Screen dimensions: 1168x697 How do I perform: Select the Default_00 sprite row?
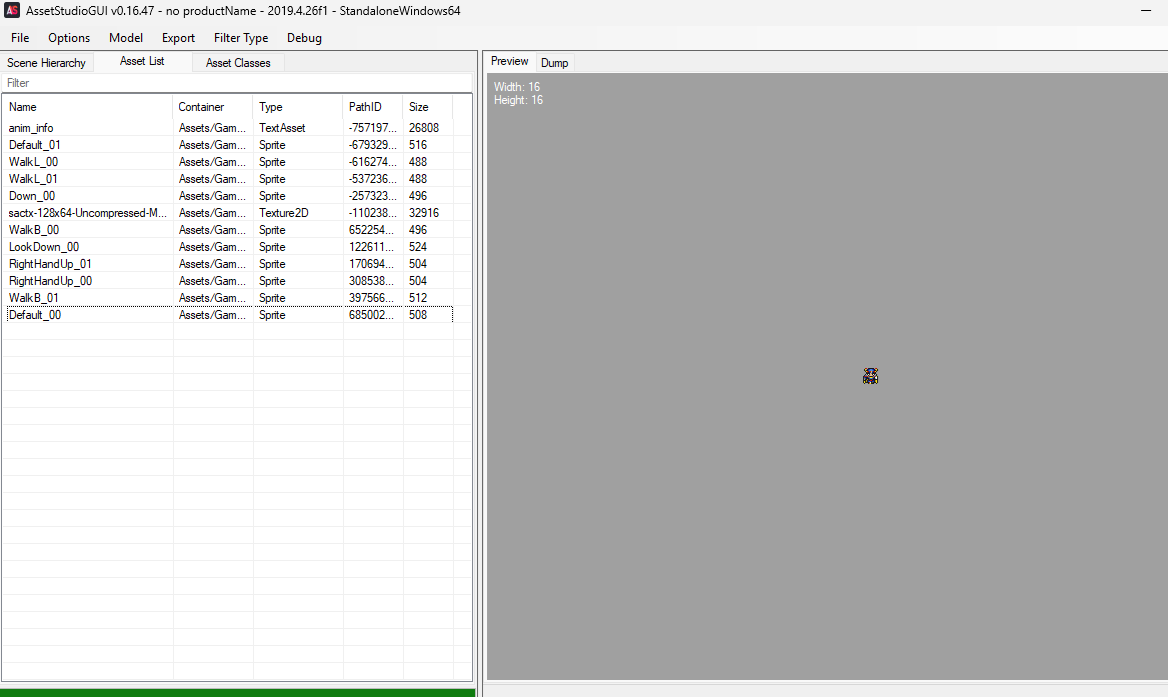pos(229,315)
